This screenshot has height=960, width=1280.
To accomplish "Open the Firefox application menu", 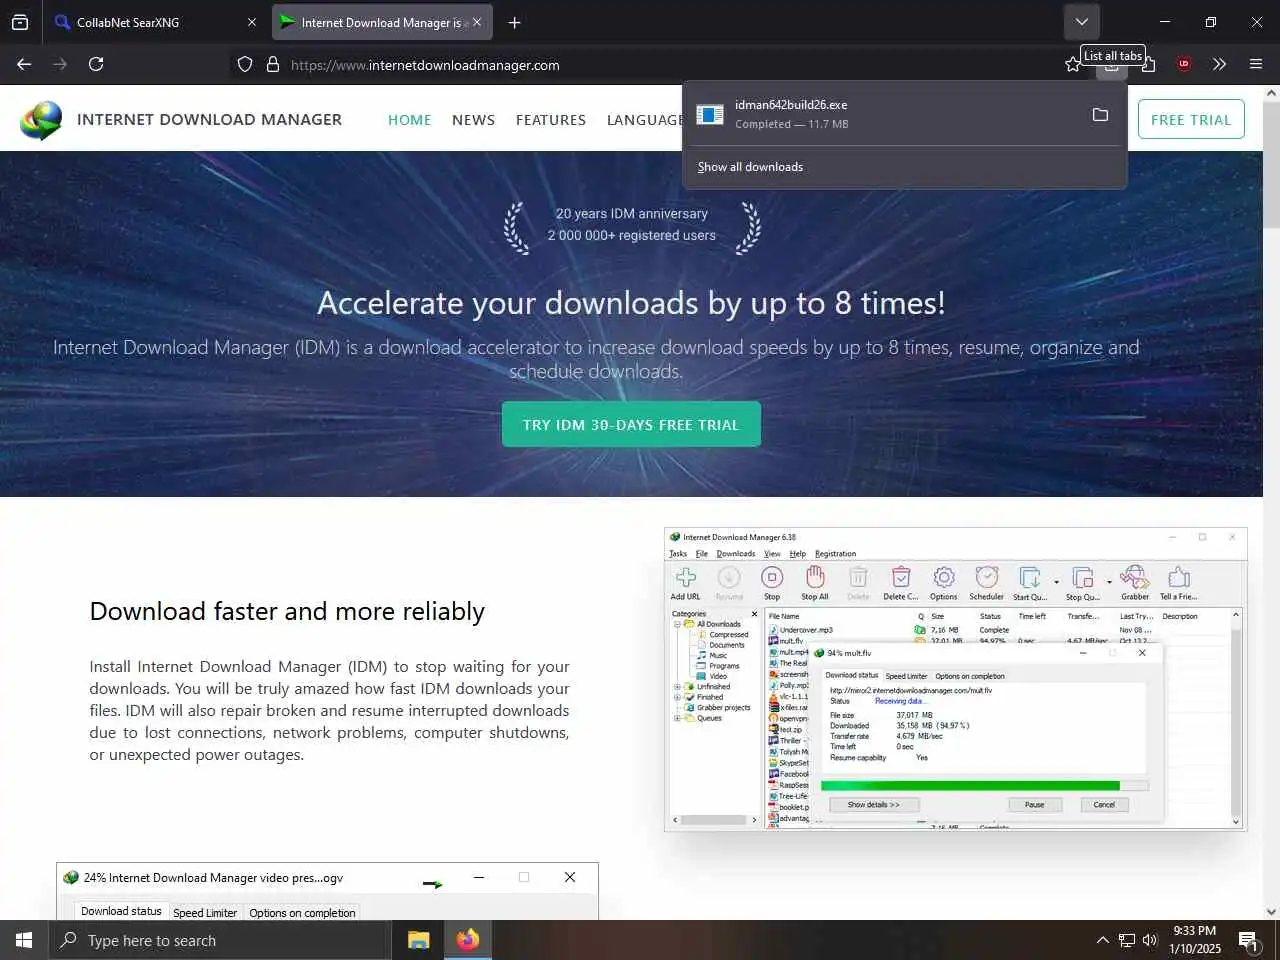I will pos(1256,64).
